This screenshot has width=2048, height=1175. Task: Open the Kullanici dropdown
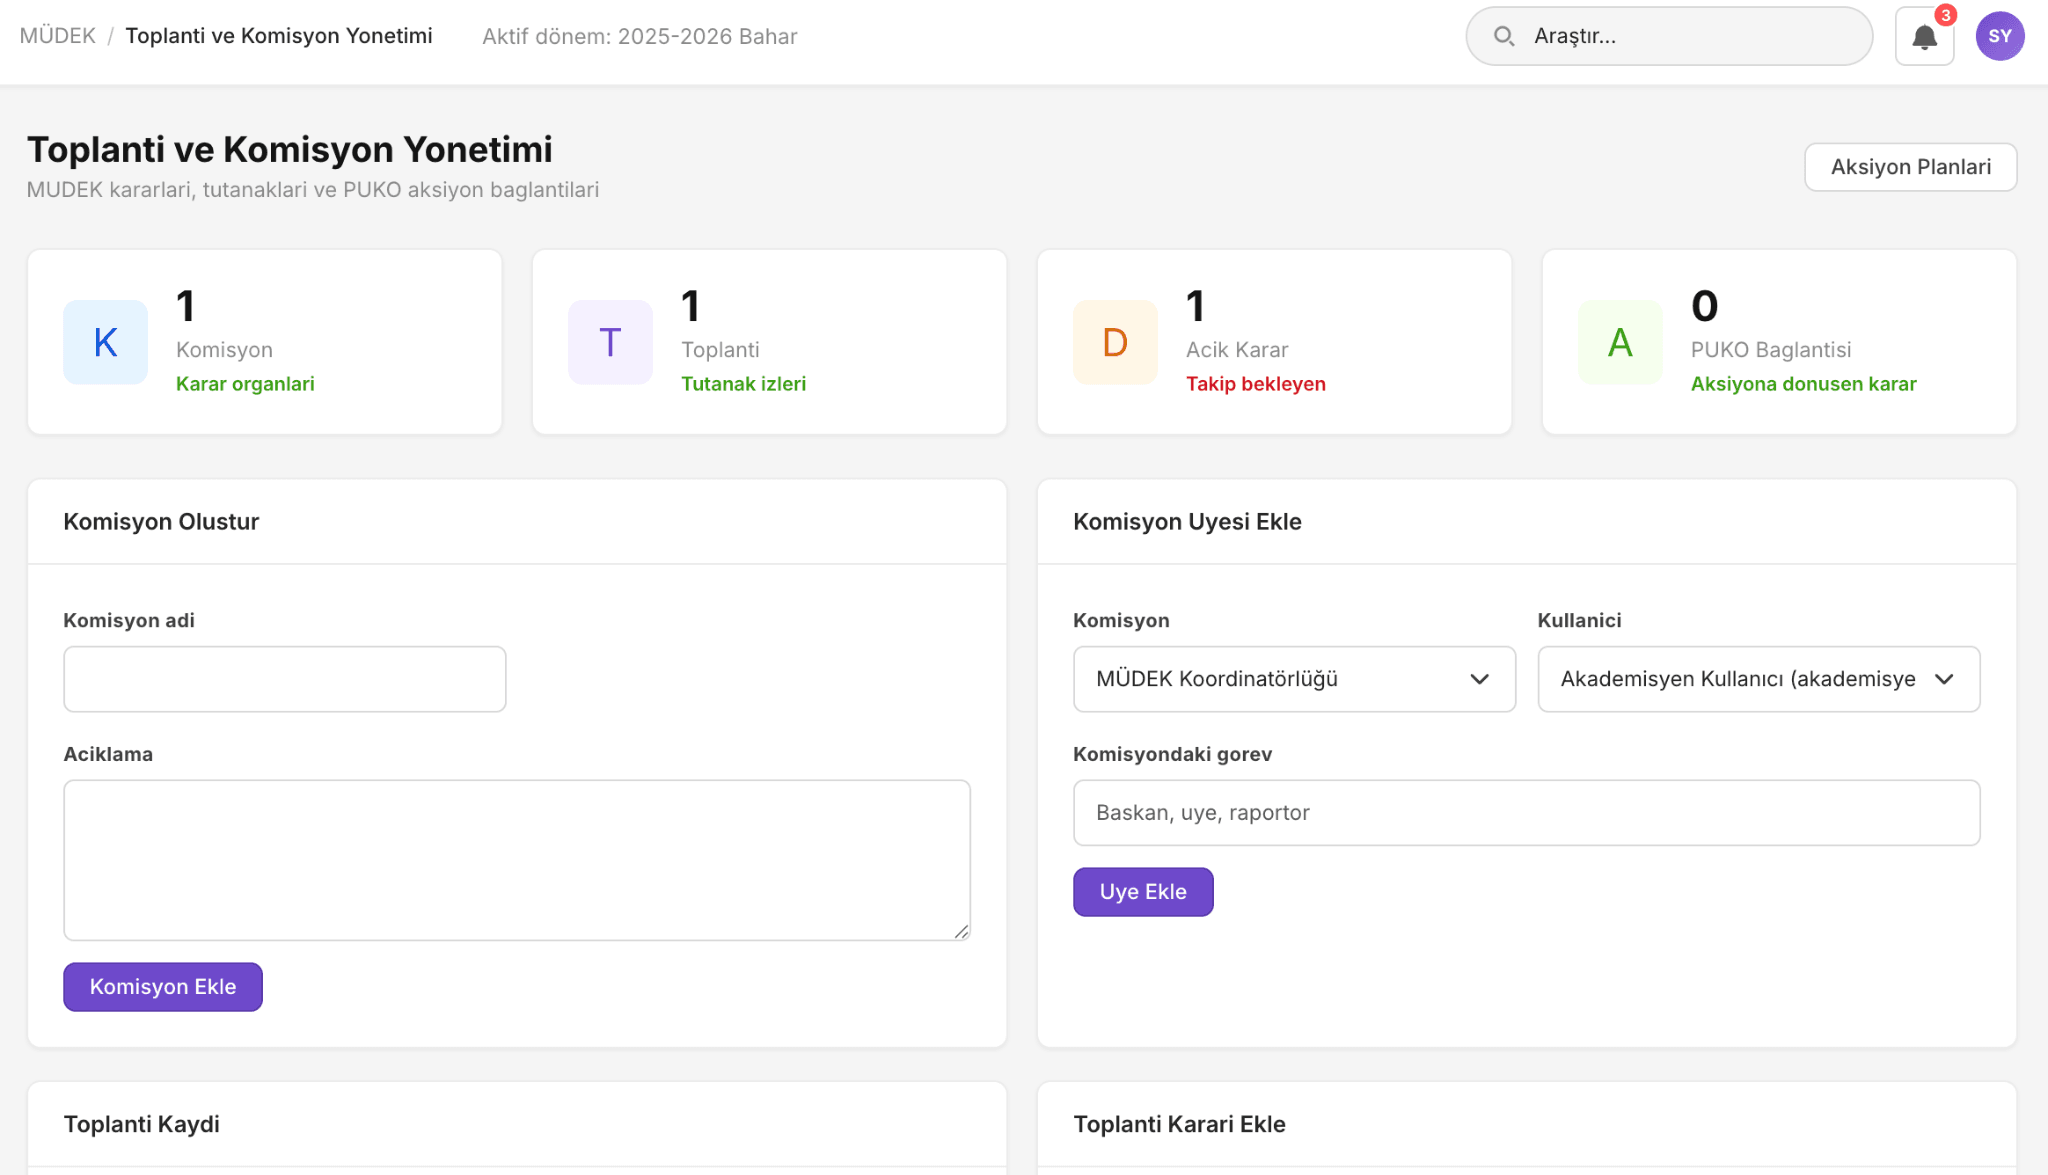pos(1758,679)
